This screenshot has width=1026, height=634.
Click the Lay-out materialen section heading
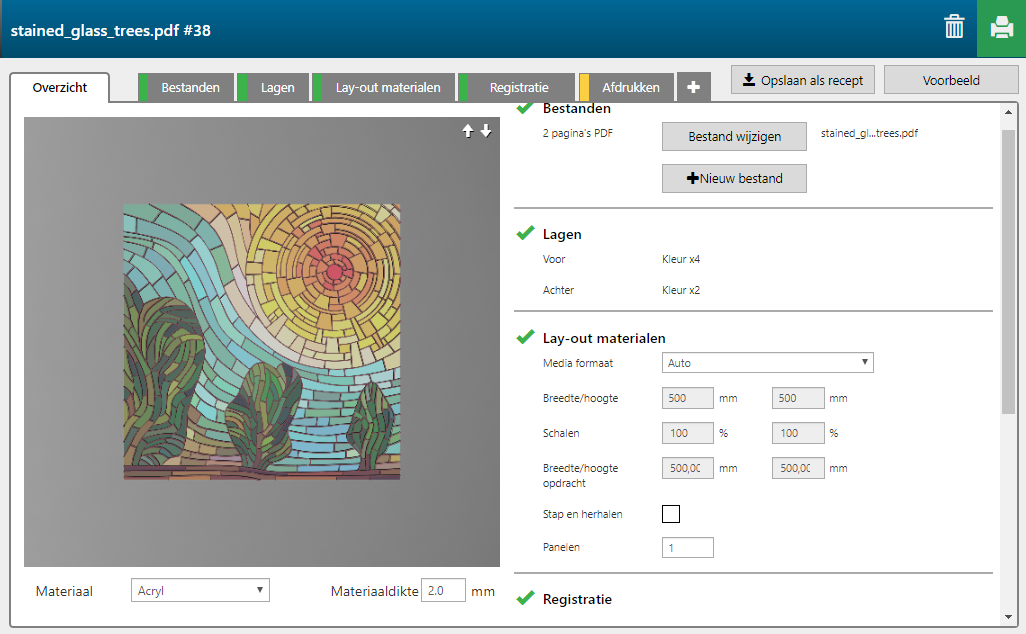(x=604, y=338)
